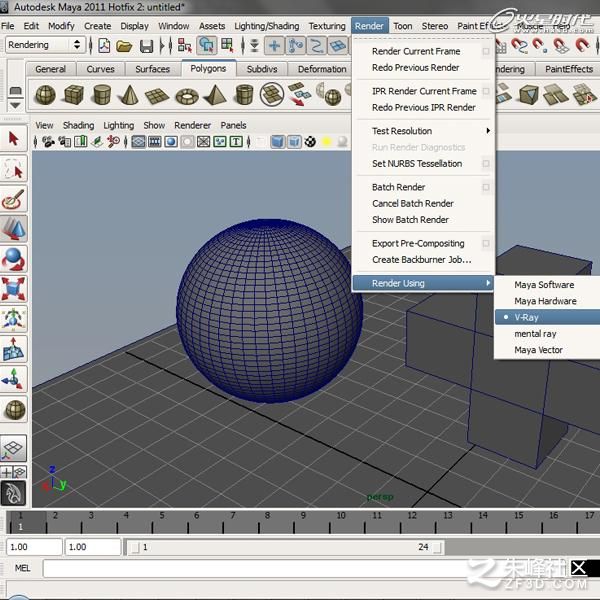Open Render Current Frame option box
The width and height of the screenshot is (600, 600).
click(x=486, y=51)
